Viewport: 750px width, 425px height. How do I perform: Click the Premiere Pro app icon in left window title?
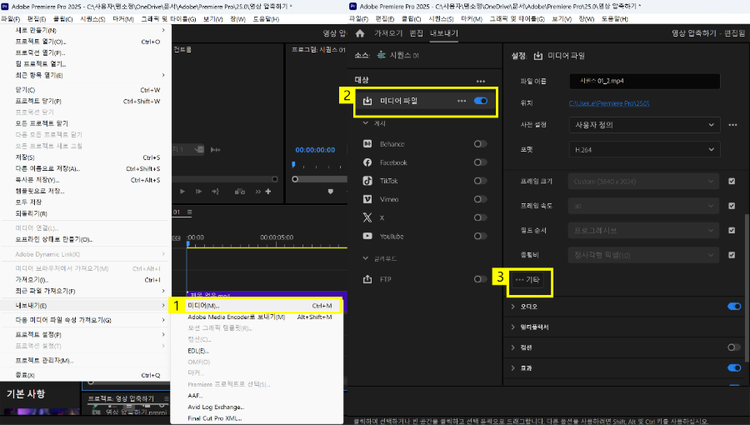(5, 6)
